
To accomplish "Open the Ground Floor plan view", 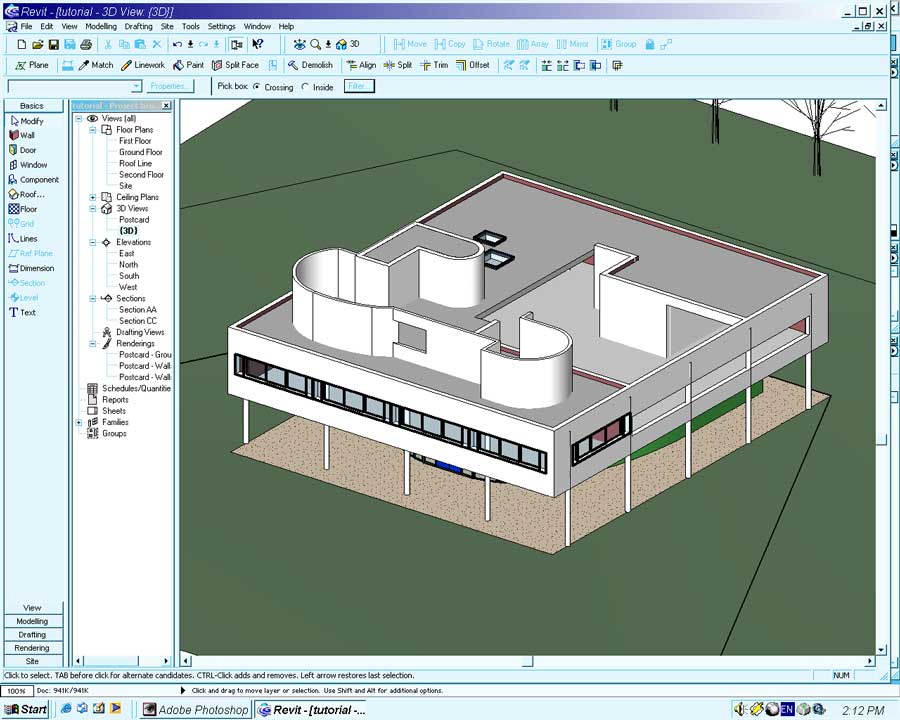I will point(141,152).
